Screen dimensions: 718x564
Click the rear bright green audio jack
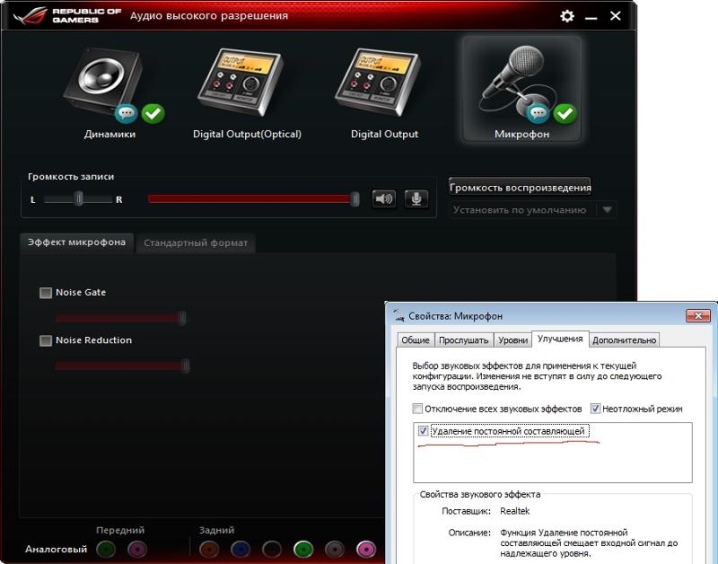[303, 549]
